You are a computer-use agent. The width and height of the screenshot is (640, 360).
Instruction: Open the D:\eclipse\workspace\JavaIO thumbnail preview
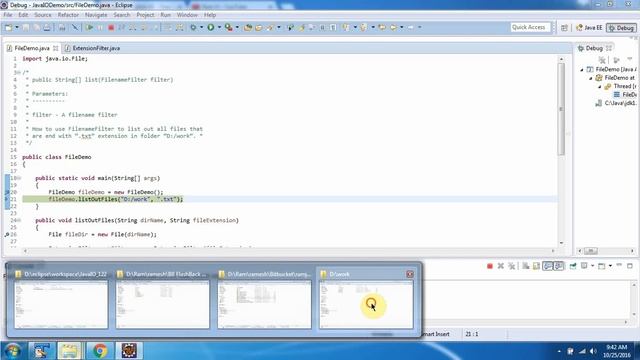pos(61,304)
